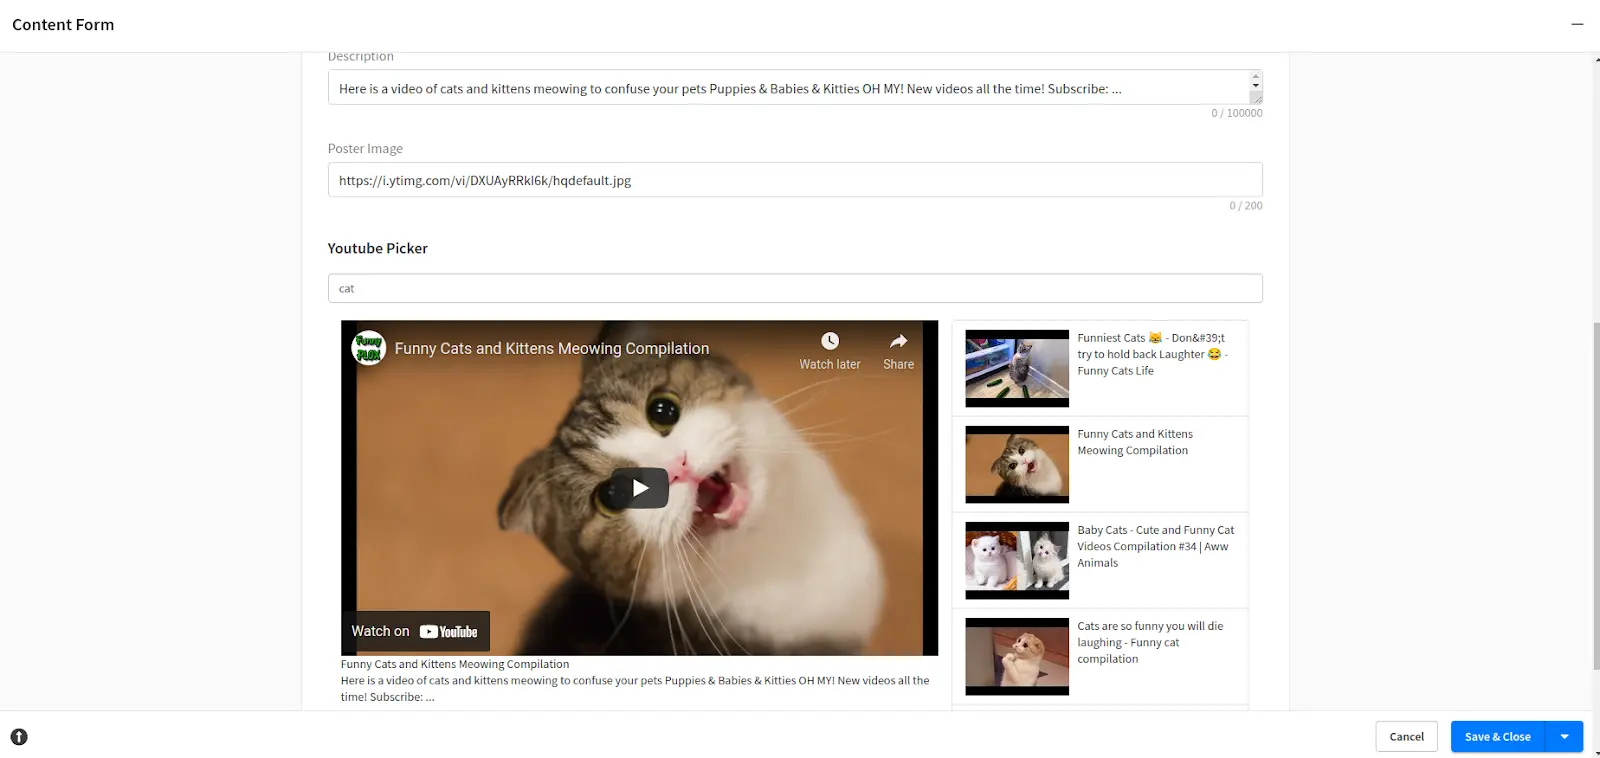
Task: Click the scroll-to-top arrow icon
Action: pyautogui.click(x=19, y=737)
